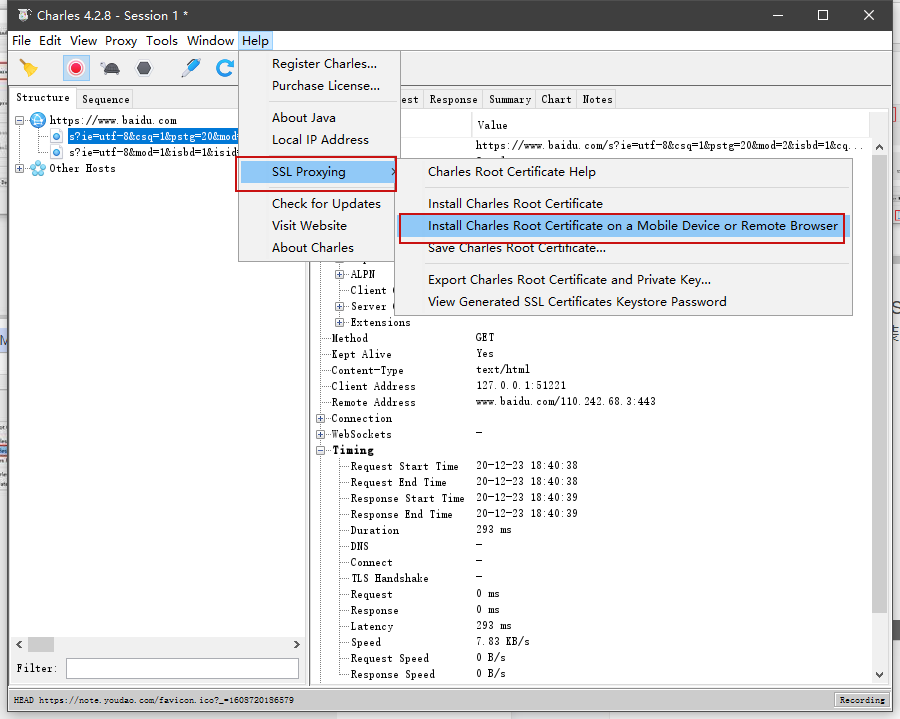This screenshot has height=719, width=900.
Task: Click the vertical scrollbar down arrow
Action: click(879, 675)
